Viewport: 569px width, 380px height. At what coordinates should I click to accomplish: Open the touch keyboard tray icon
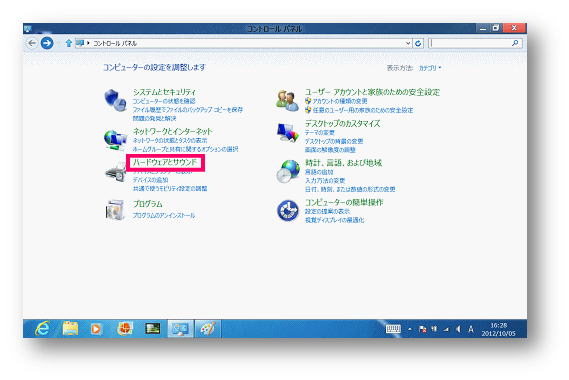coord(393,329)
